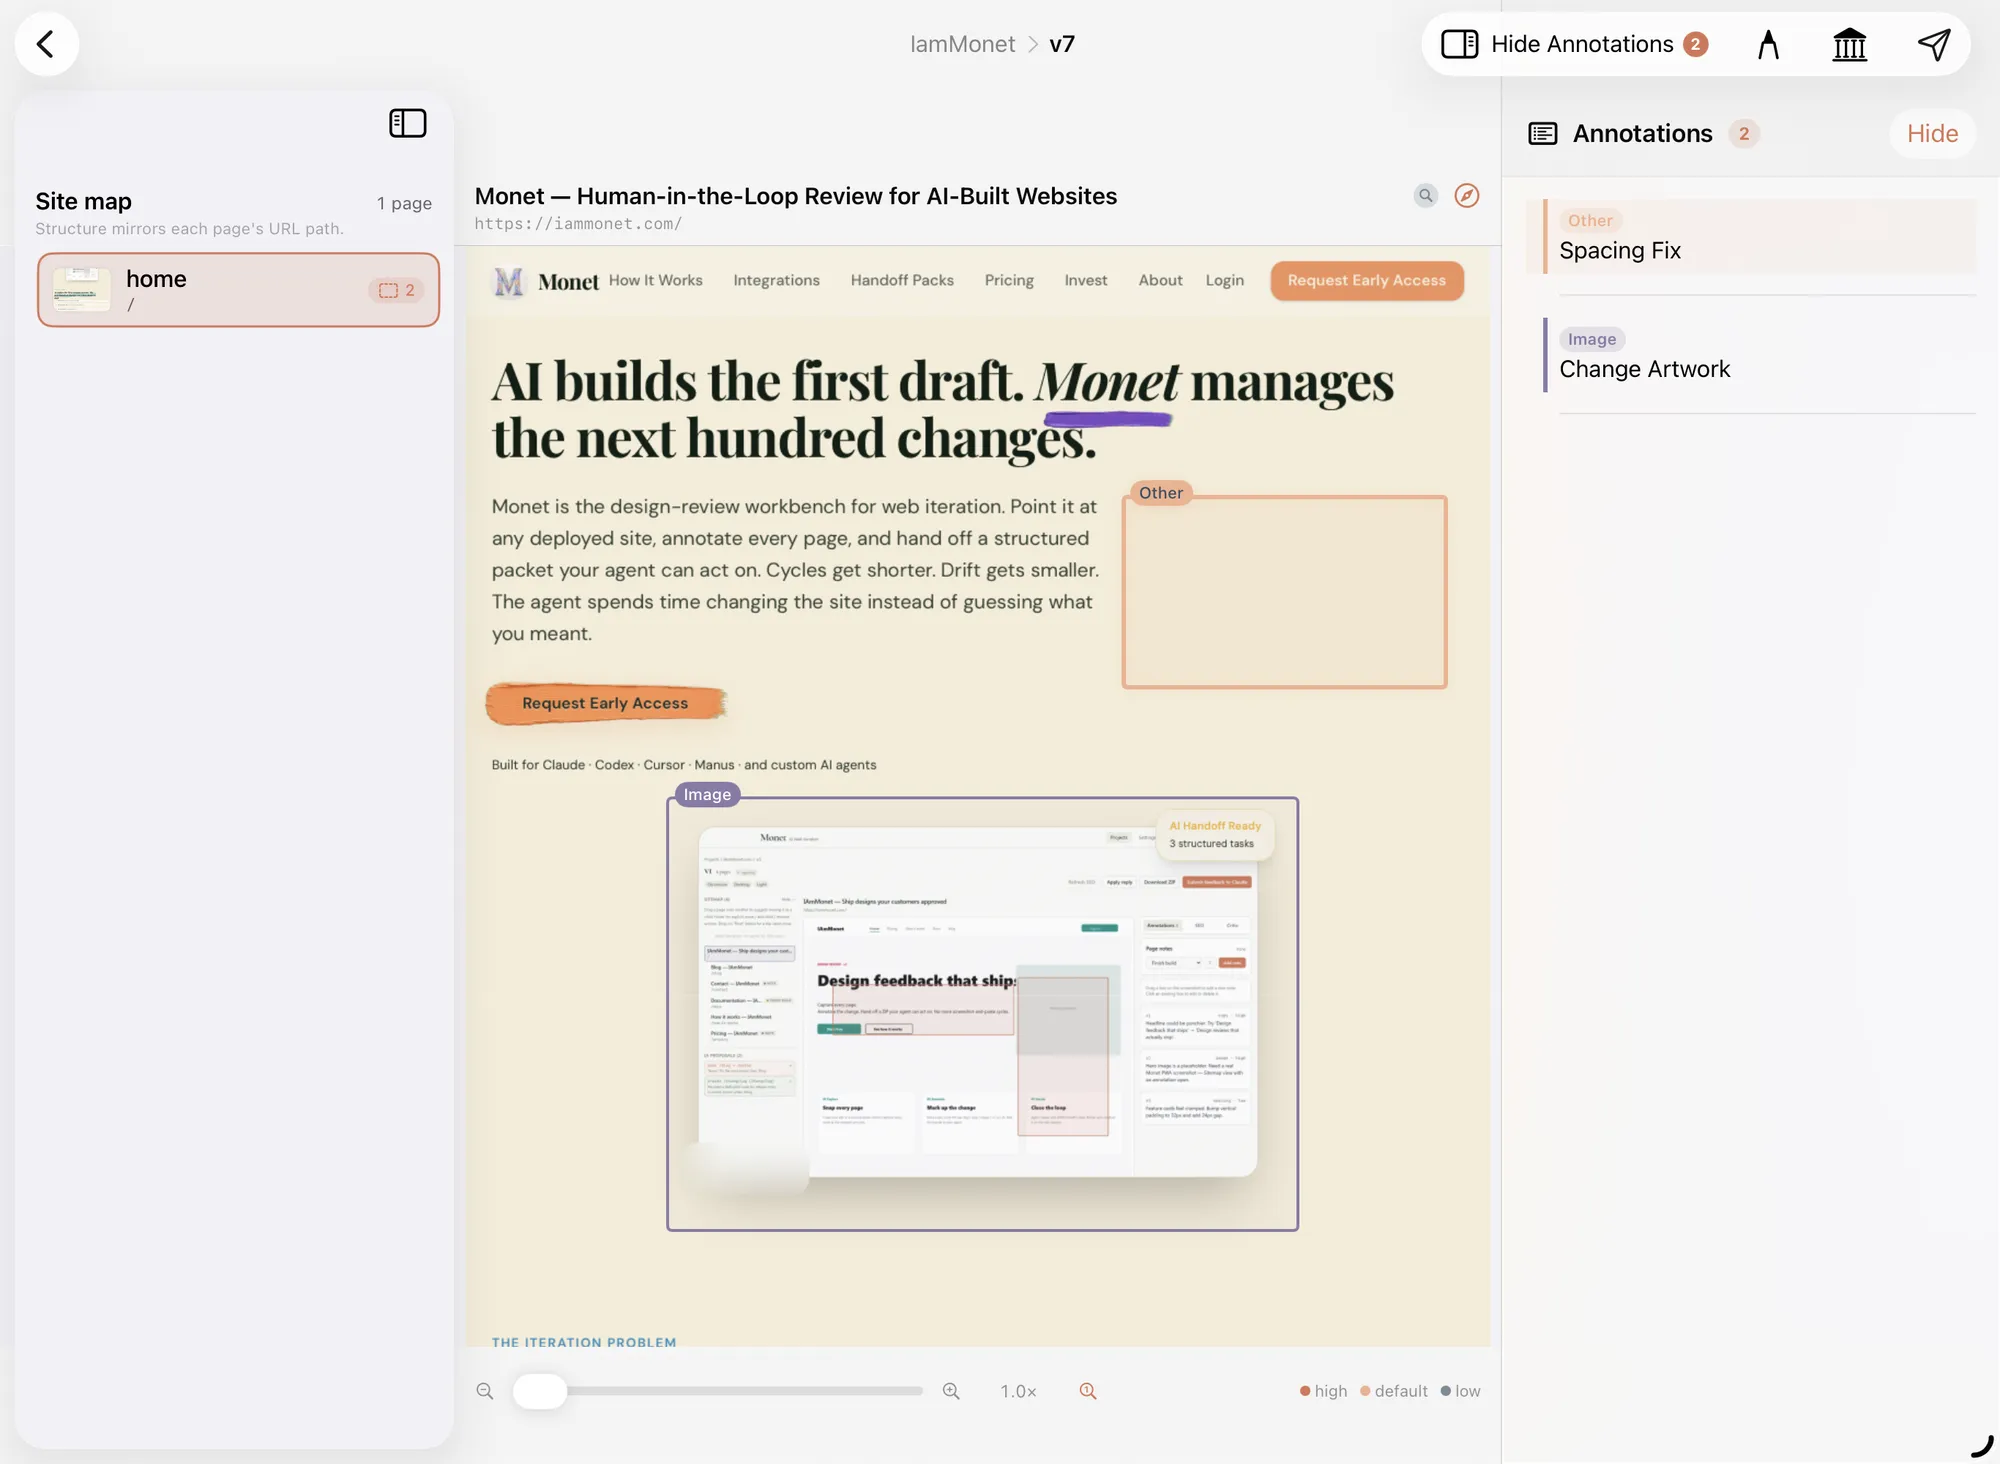Open the compass drawing tool icon
The height and width of the screenshot is (1464, 2000).
click(x=1768, y=44)
